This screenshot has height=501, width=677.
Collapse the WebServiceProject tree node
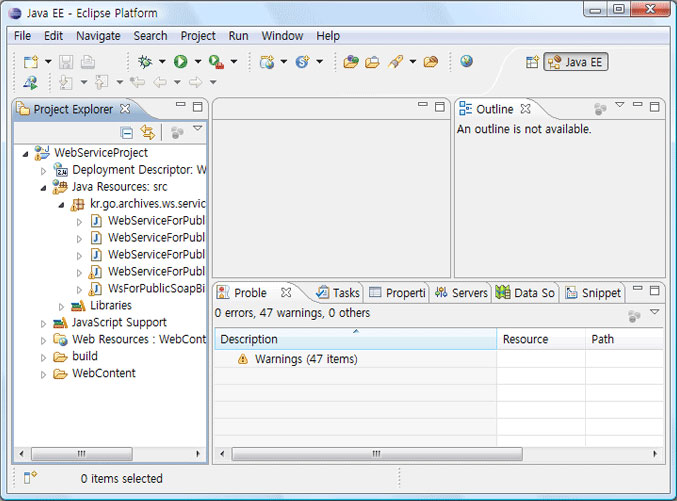point(26,153)
